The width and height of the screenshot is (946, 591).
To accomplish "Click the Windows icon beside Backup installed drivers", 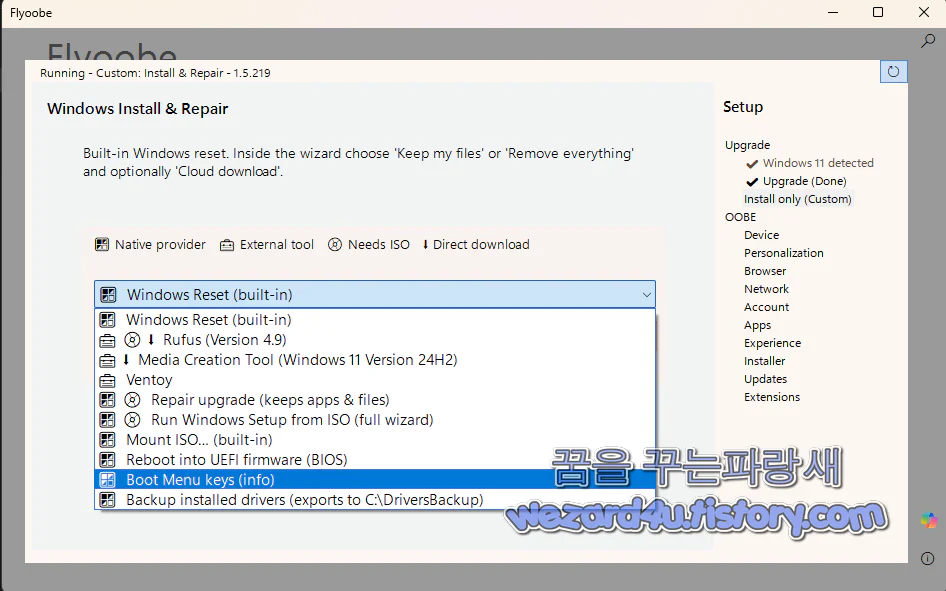I will coord(107,499).
